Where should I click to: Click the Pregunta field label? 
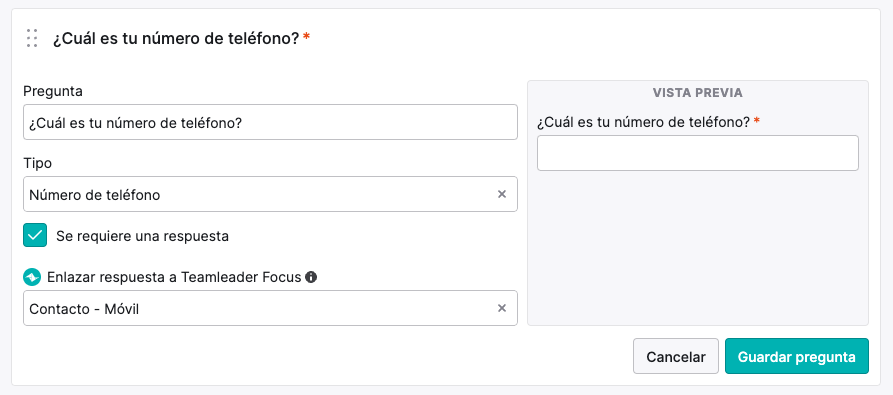(53, 91)
